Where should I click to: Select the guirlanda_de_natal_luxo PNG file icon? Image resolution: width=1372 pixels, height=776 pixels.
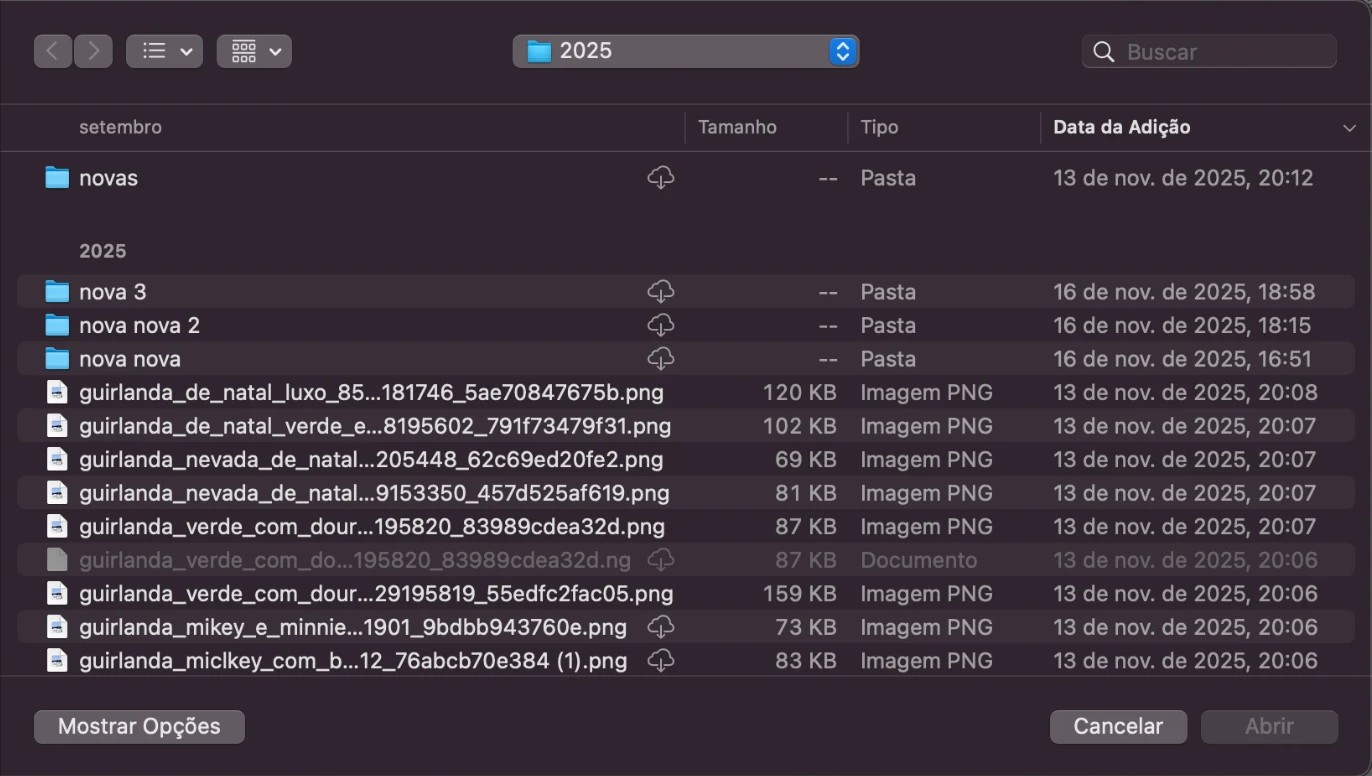pyautogui.click(x=57, y=392)
